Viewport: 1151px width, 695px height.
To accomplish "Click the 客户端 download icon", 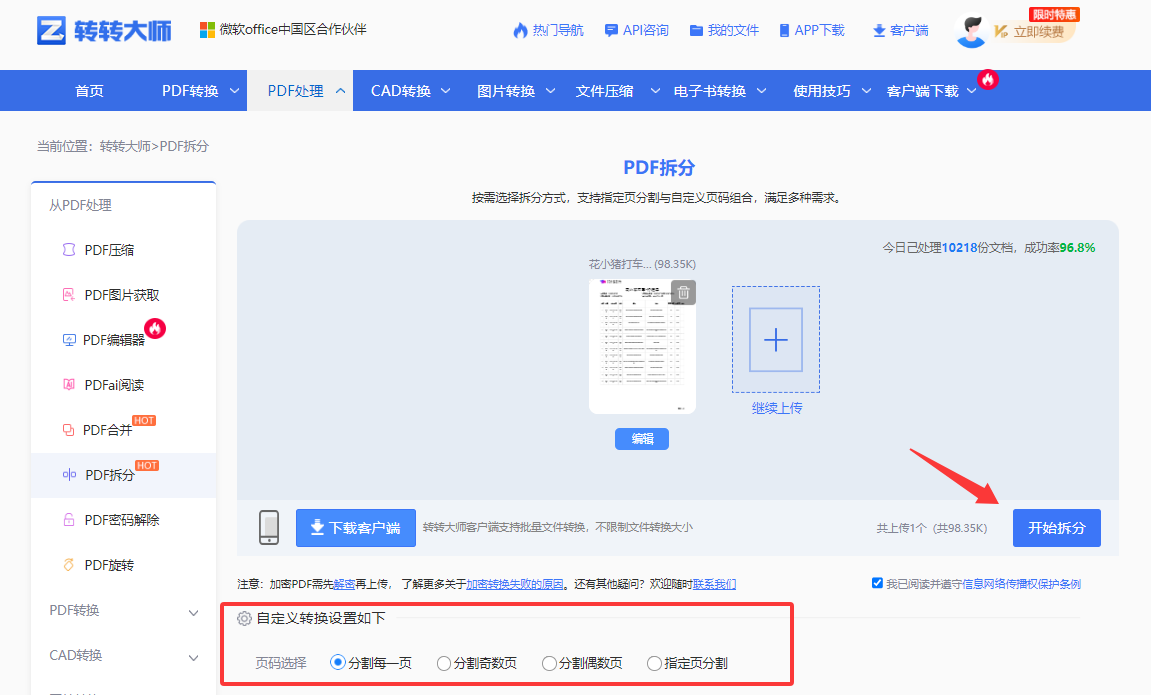I will 879,31.
